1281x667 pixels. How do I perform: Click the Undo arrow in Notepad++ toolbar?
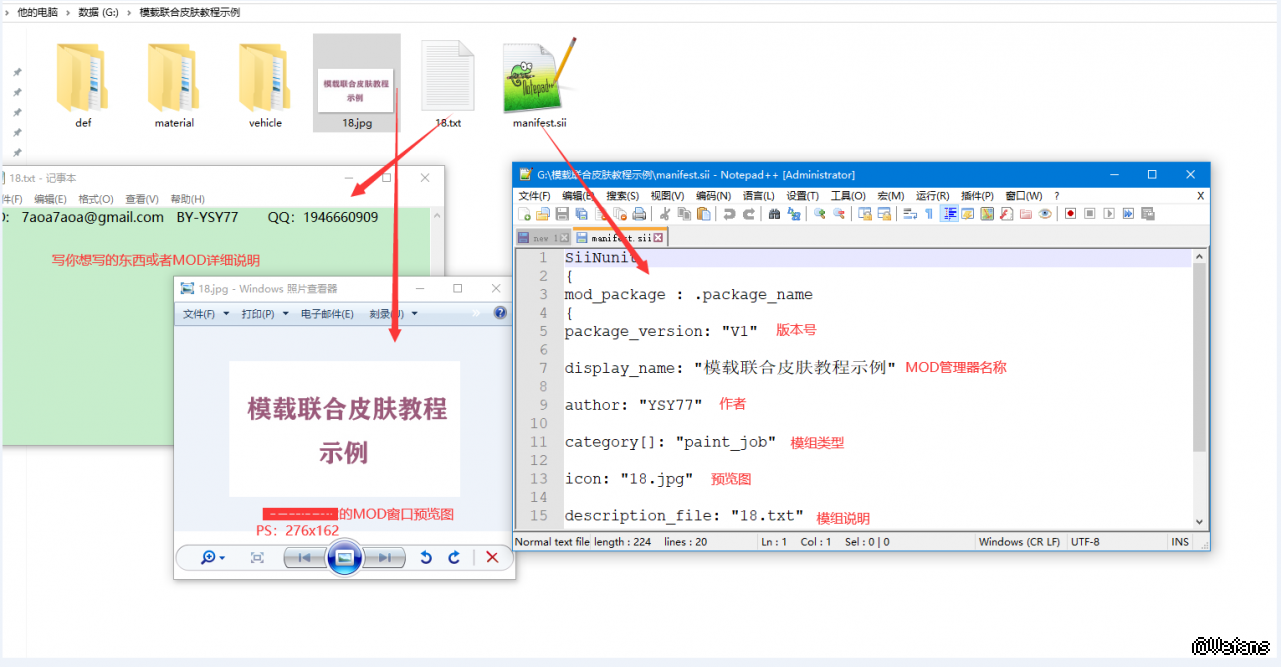coord(729,214)
